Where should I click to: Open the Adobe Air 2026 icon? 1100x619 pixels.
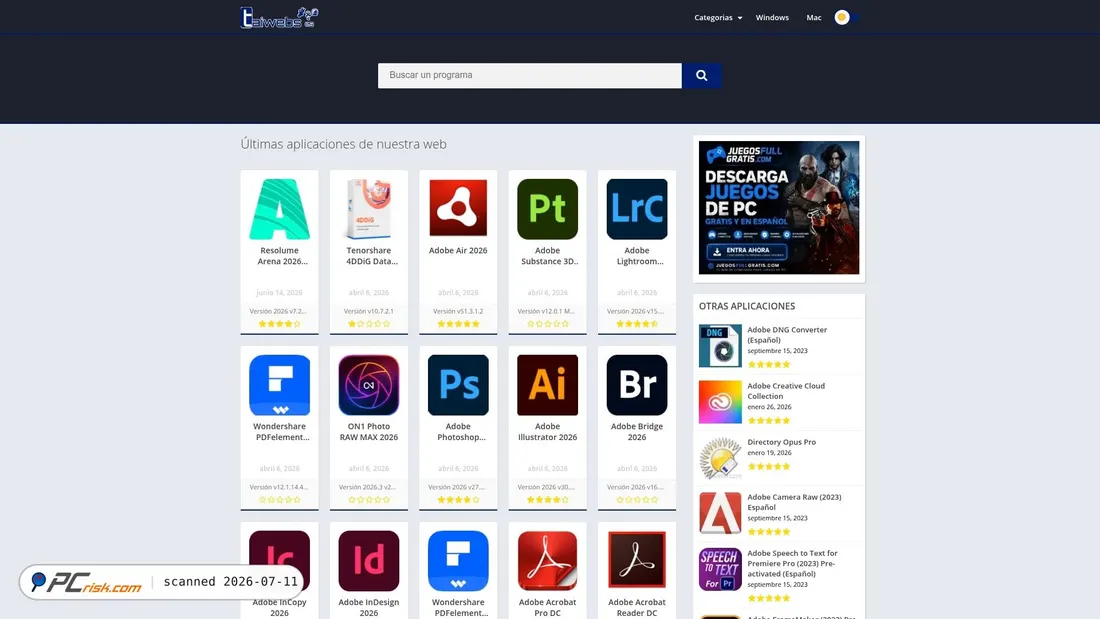click(458, 208)
